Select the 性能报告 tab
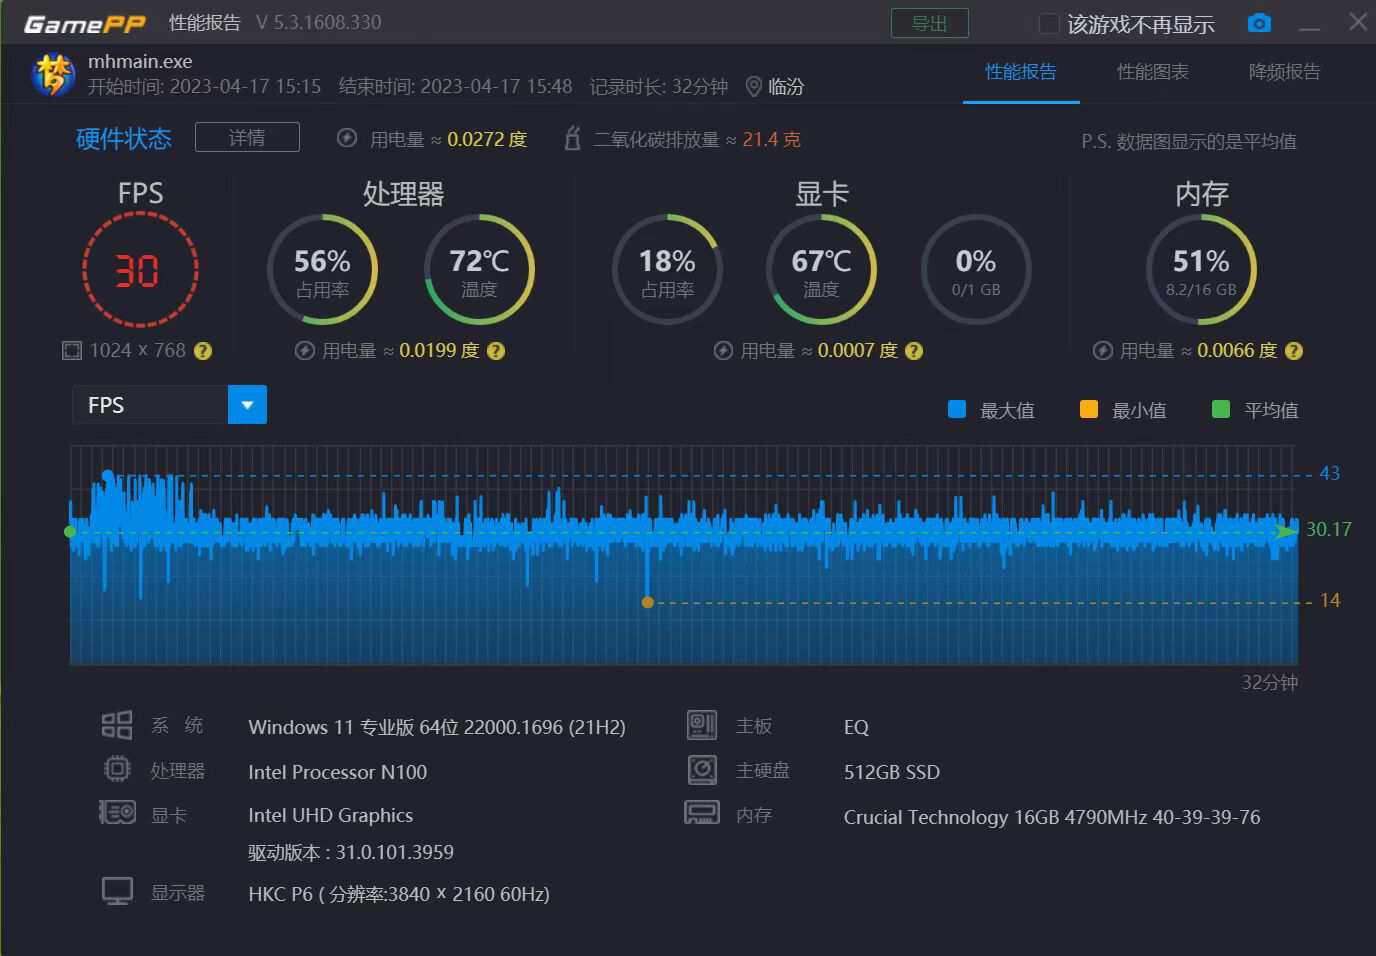 (1020, 72)
